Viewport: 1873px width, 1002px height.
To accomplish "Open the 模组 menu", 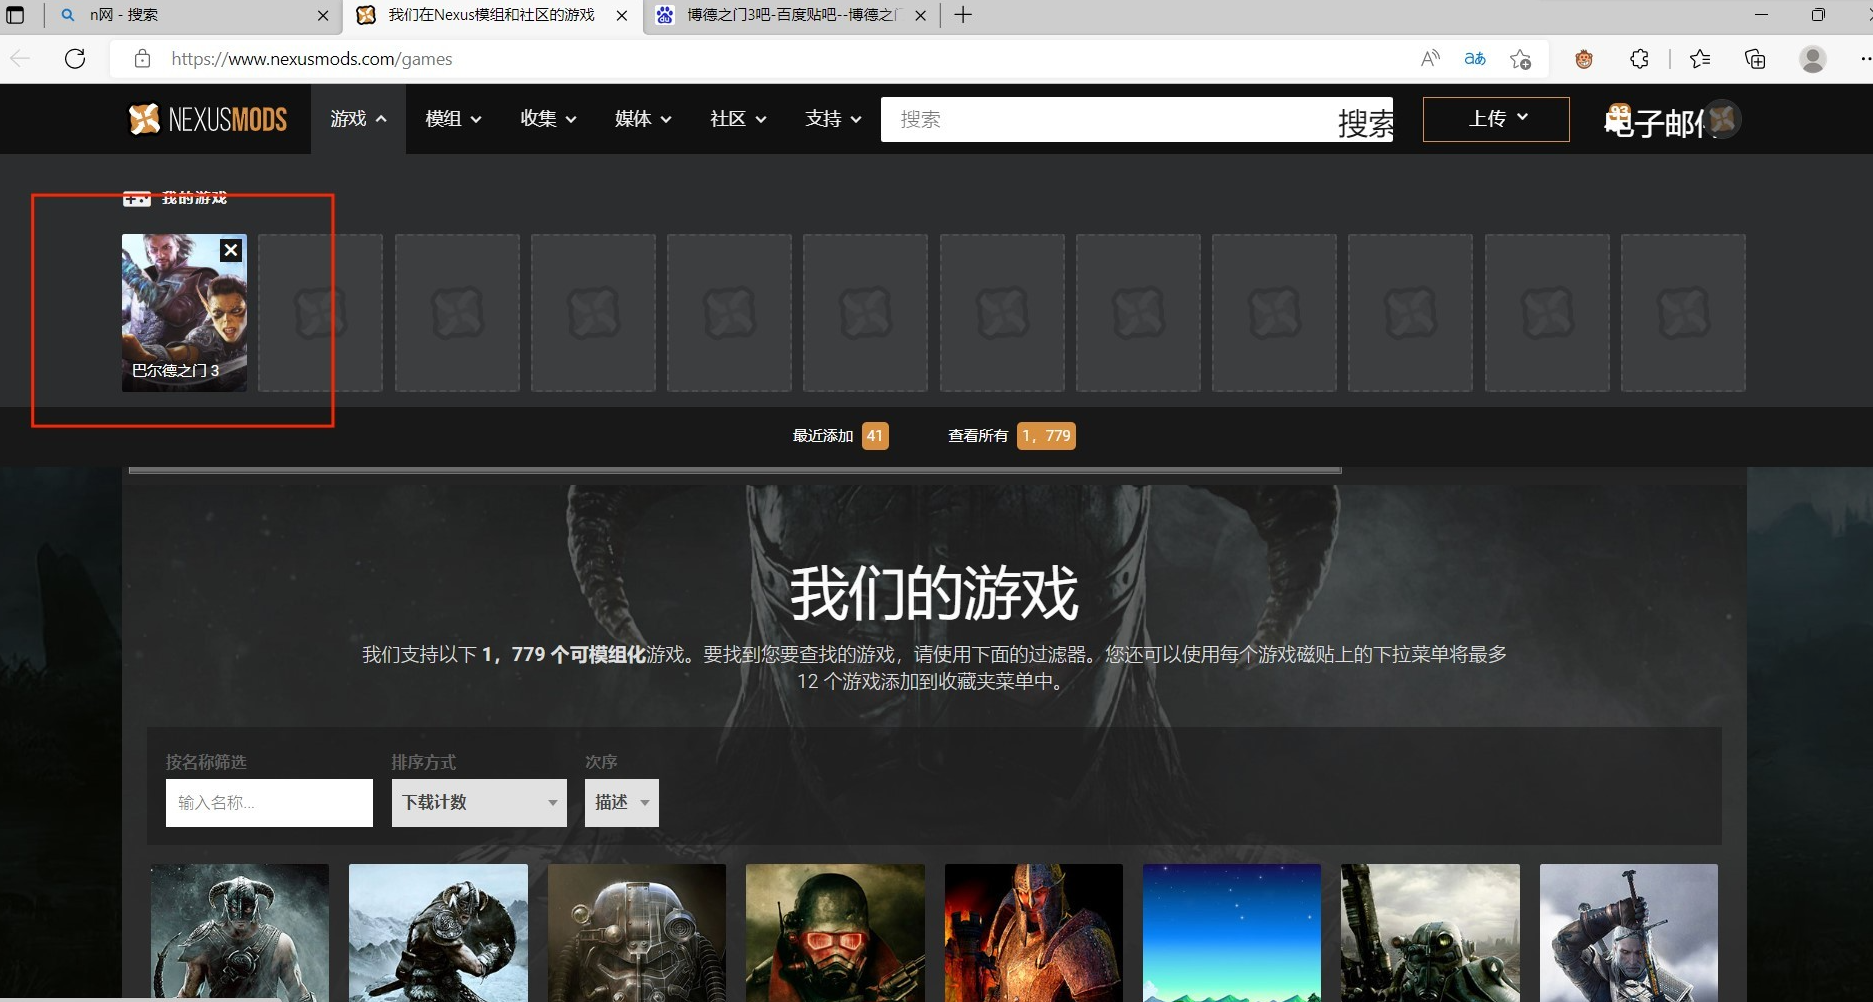I will [453, 119].
